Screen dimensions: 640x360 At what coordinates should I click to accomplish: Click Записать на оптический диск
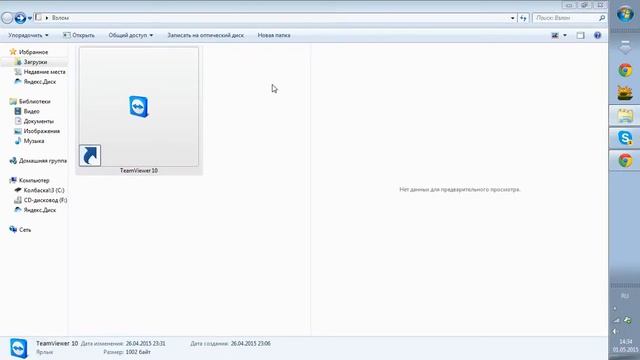click(x=205, y=36)
